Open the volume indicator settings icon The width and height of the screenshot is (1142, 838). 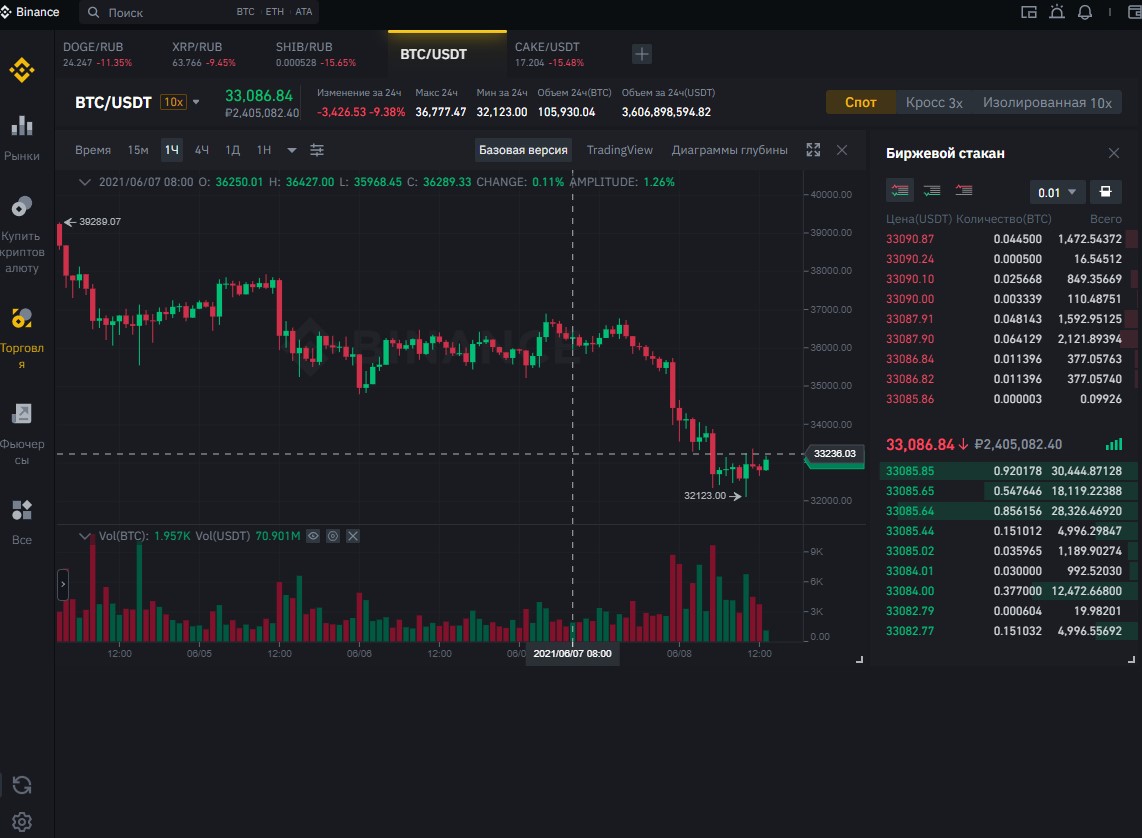333,536
